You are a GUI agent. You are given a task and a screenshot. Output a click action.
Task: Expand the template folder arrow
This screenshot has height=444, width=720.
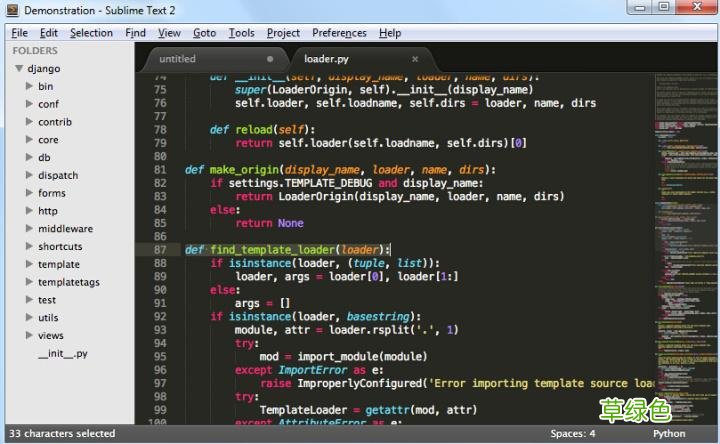pos(29,264)
